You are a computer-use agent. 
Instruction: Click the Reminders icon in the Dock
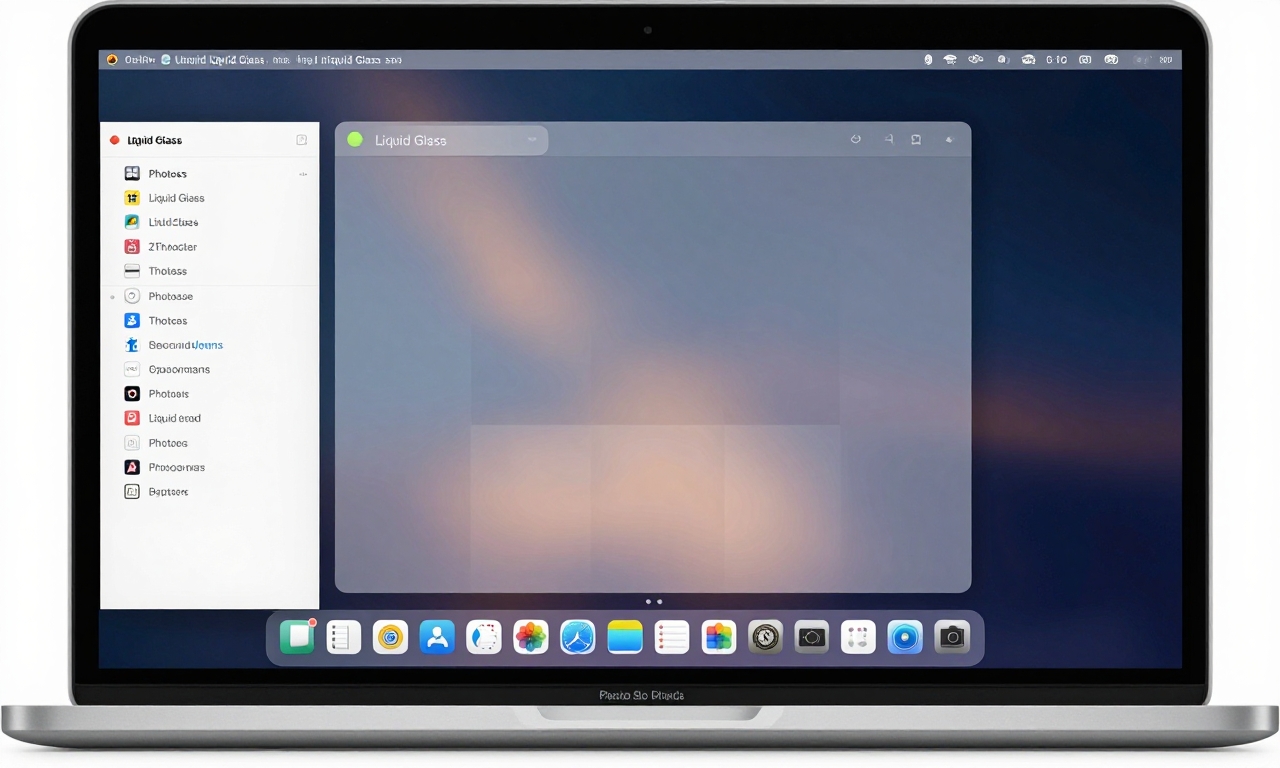(671, 636)
